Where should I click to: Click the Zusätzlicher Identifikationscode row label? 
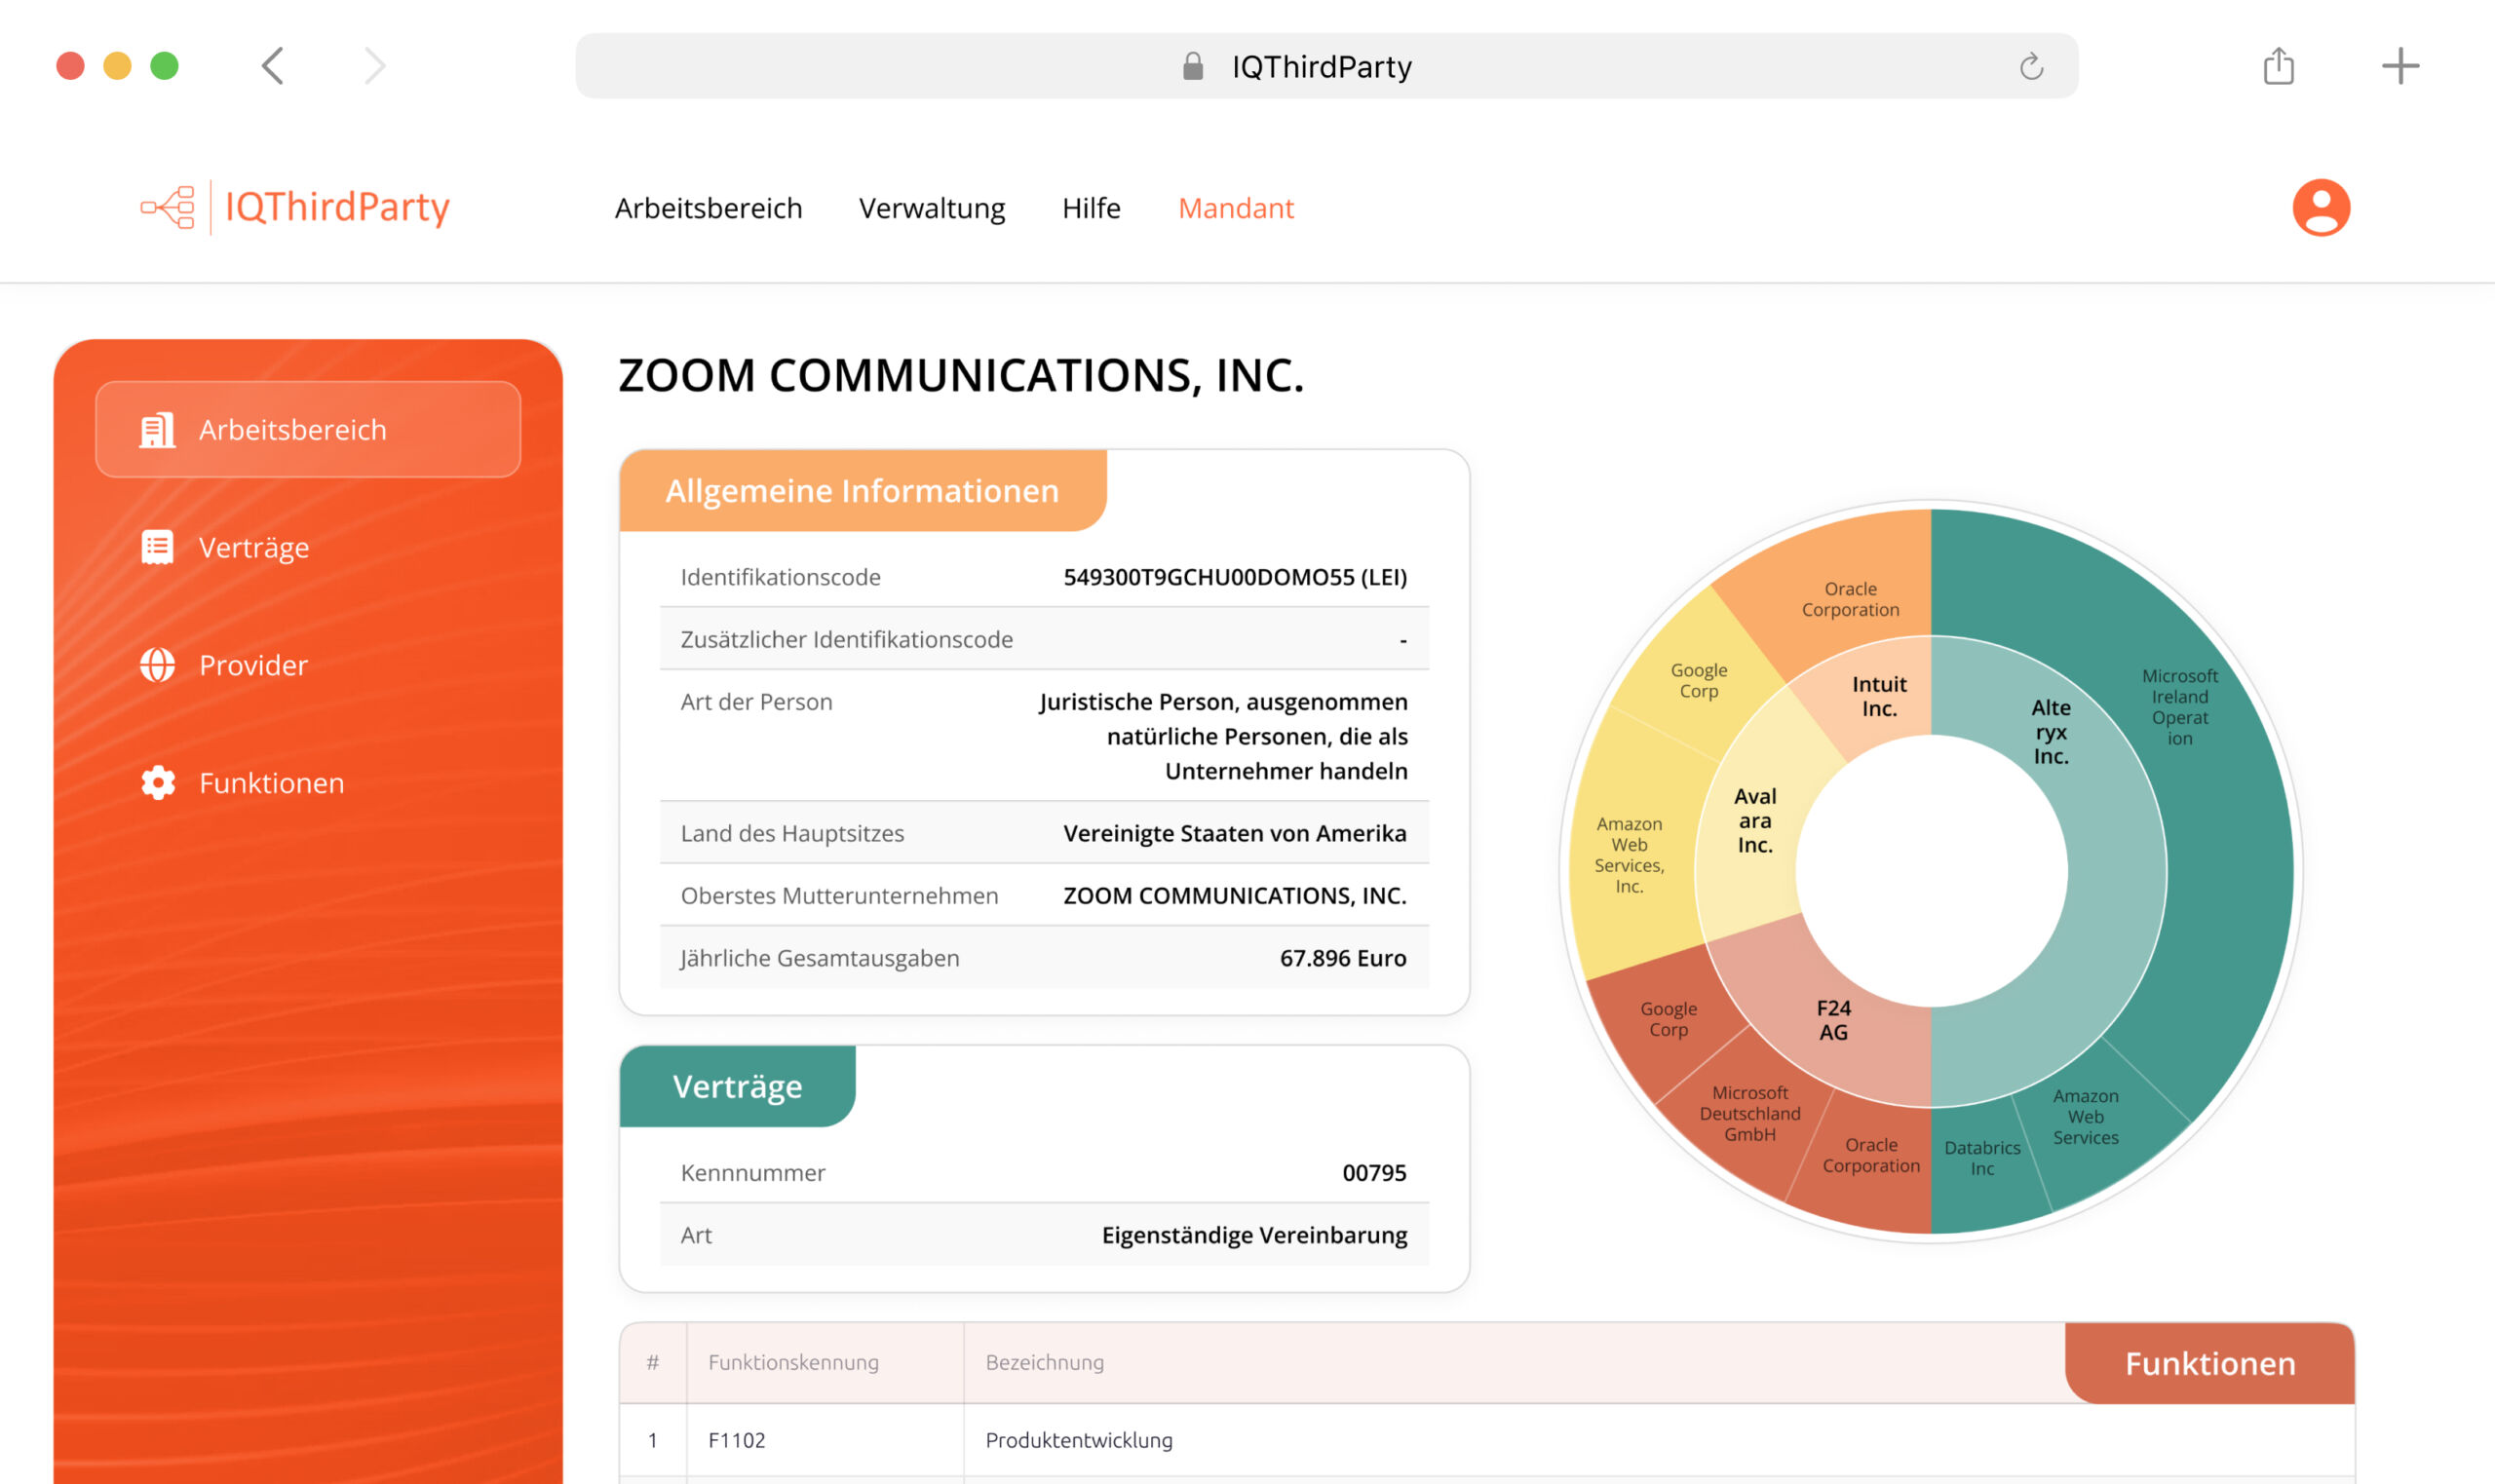pyautogui.click(x=846, y=639)
